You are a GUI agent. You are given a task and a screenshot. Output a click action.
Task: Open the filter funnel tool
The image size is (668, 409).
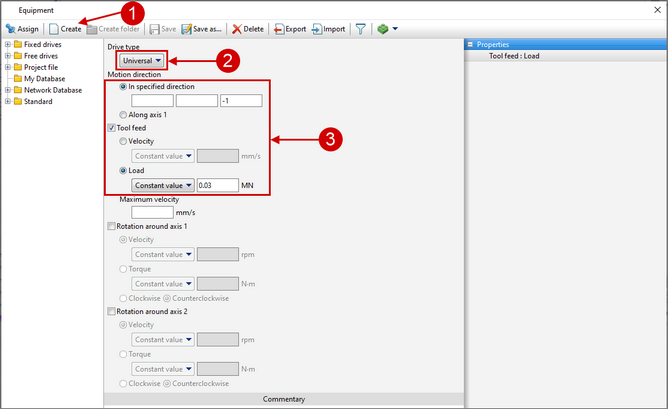tap(361, 29)
